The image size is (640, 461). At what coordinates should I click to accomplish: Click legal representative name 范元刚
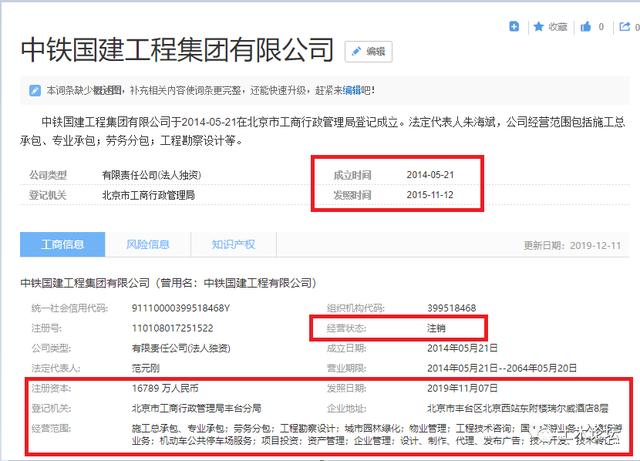pos(145,368)
